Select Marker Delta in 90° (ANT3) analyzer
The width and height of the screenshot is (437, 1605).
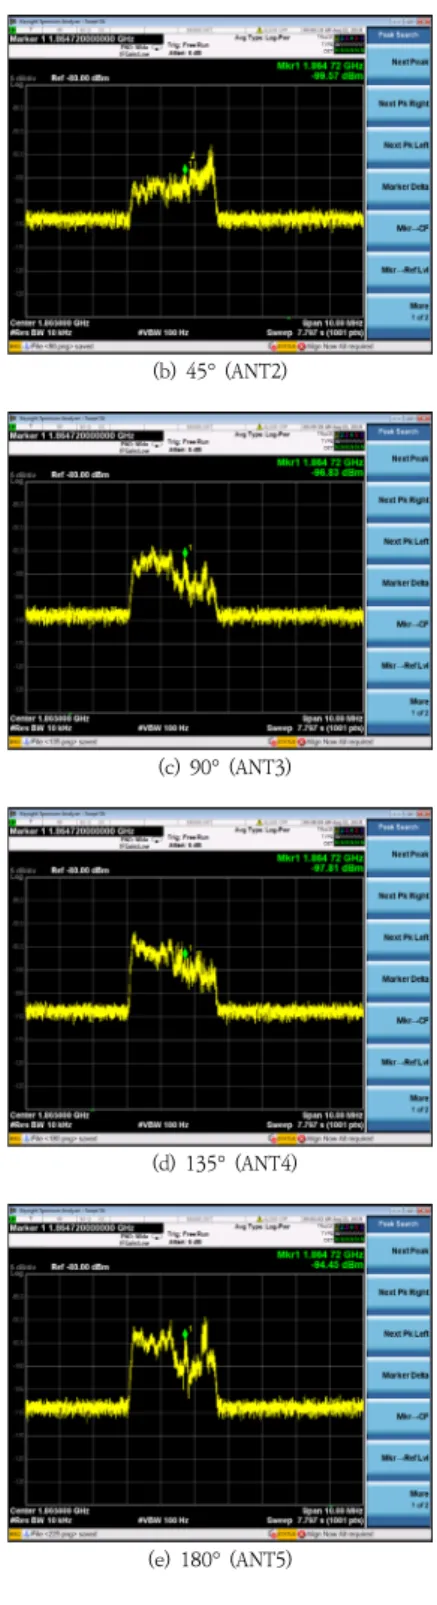coord(399,583)
